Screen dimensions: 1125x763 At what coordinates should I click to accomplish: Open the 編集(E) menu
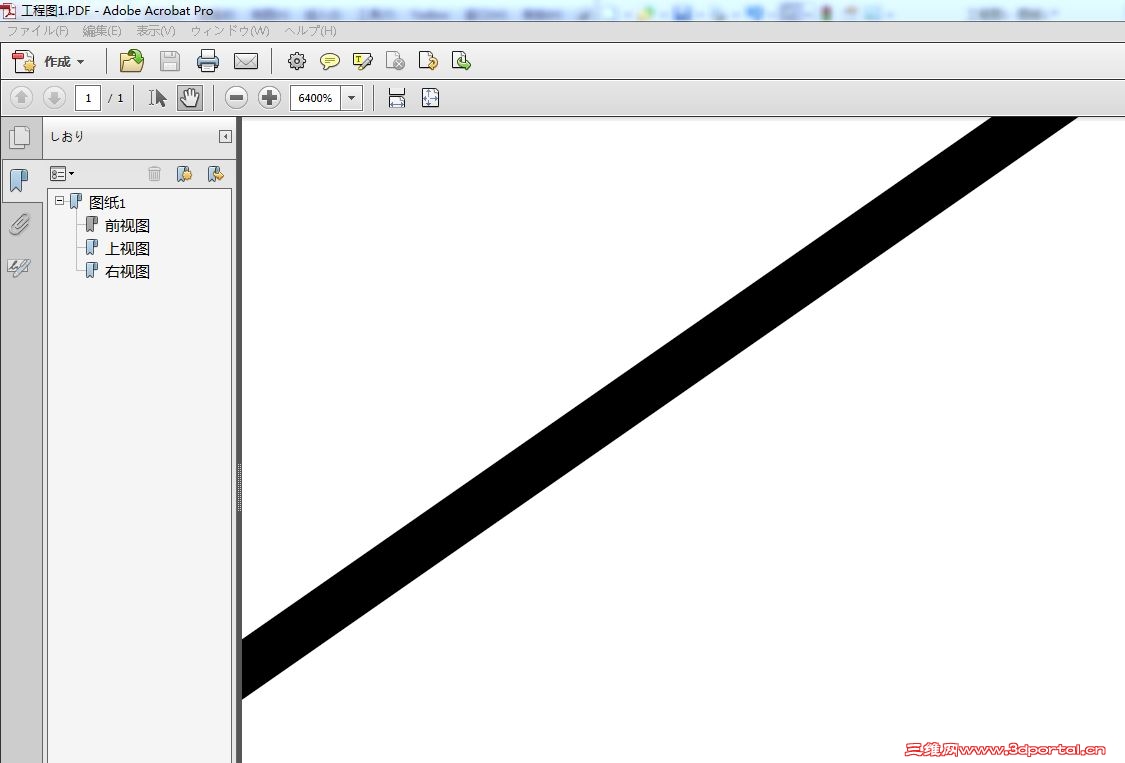102,31
